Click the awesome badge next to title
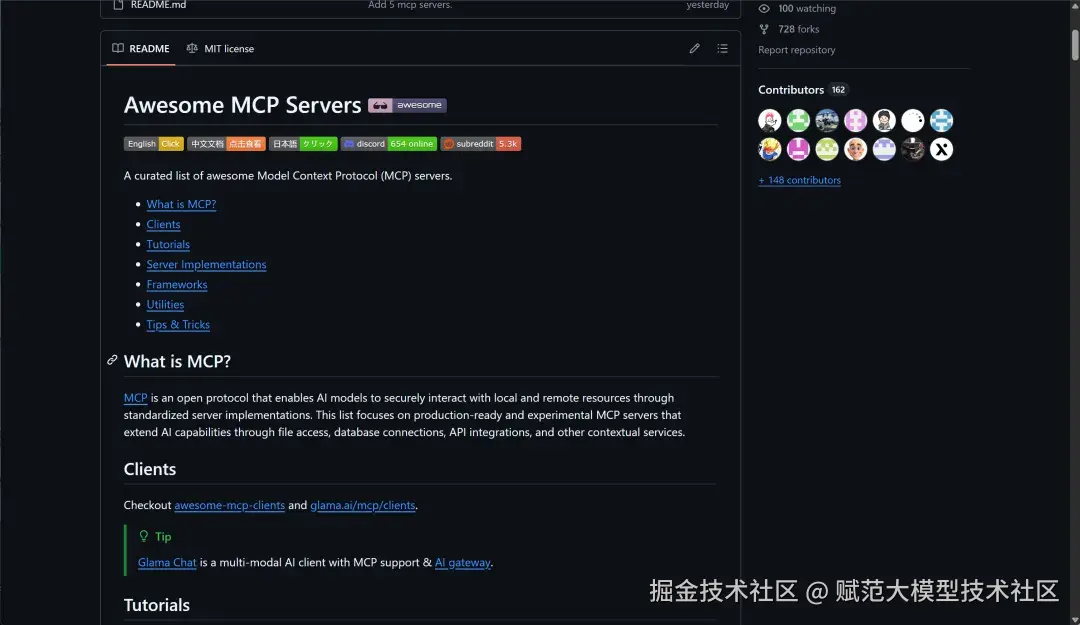 coord(407,105)
